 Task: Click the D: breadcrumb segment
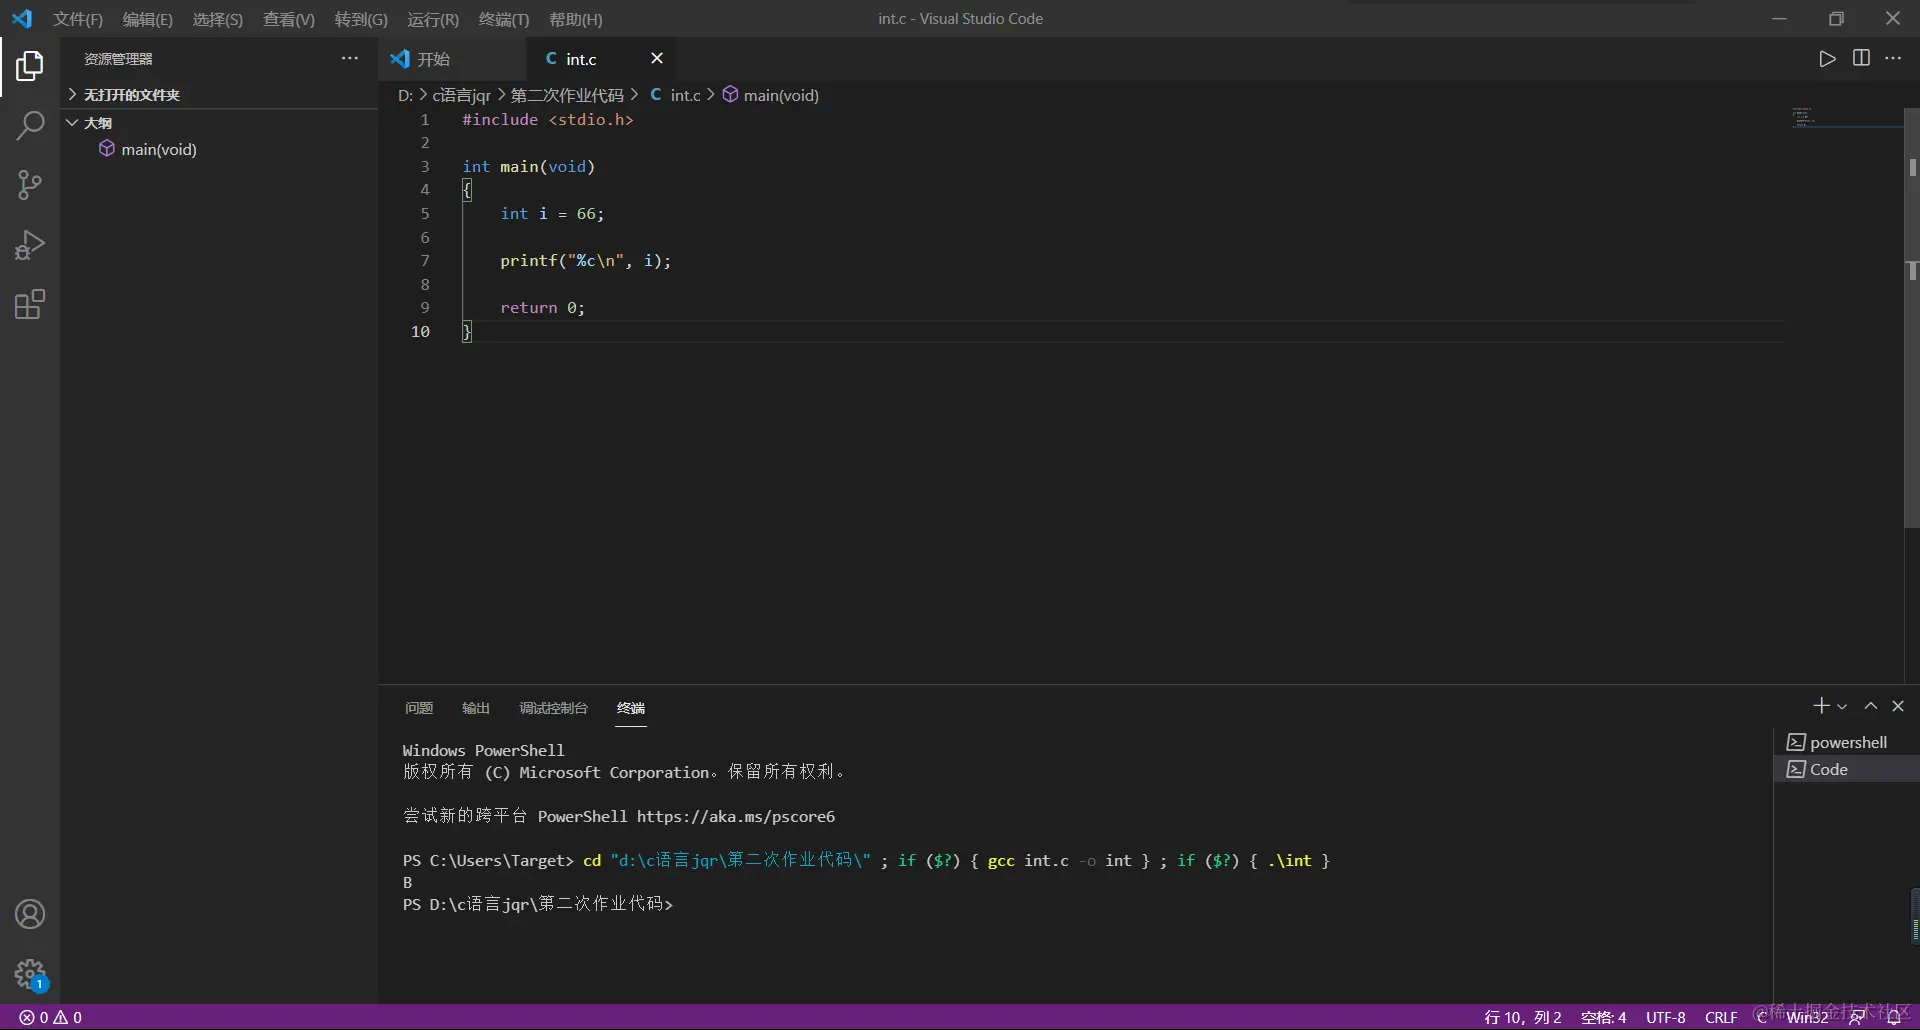(405, 95)
